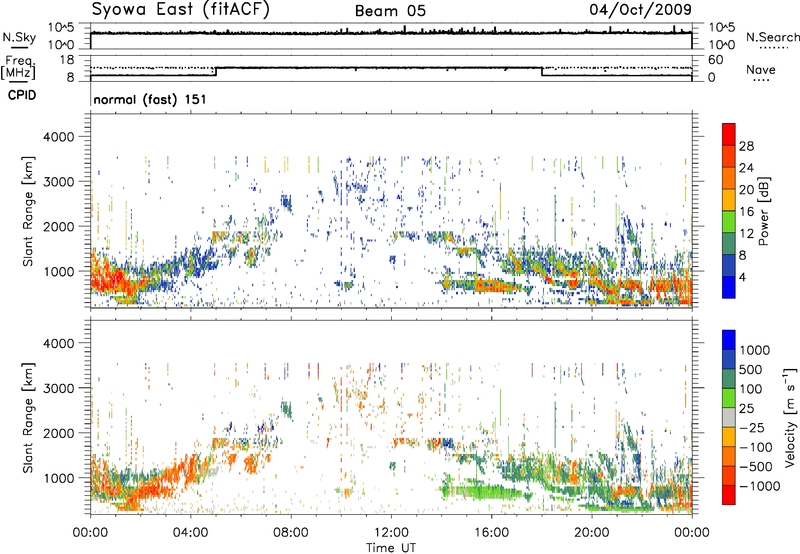
Task: Click the date '04/Oct/2009'
Action: (x=640, y=10)
